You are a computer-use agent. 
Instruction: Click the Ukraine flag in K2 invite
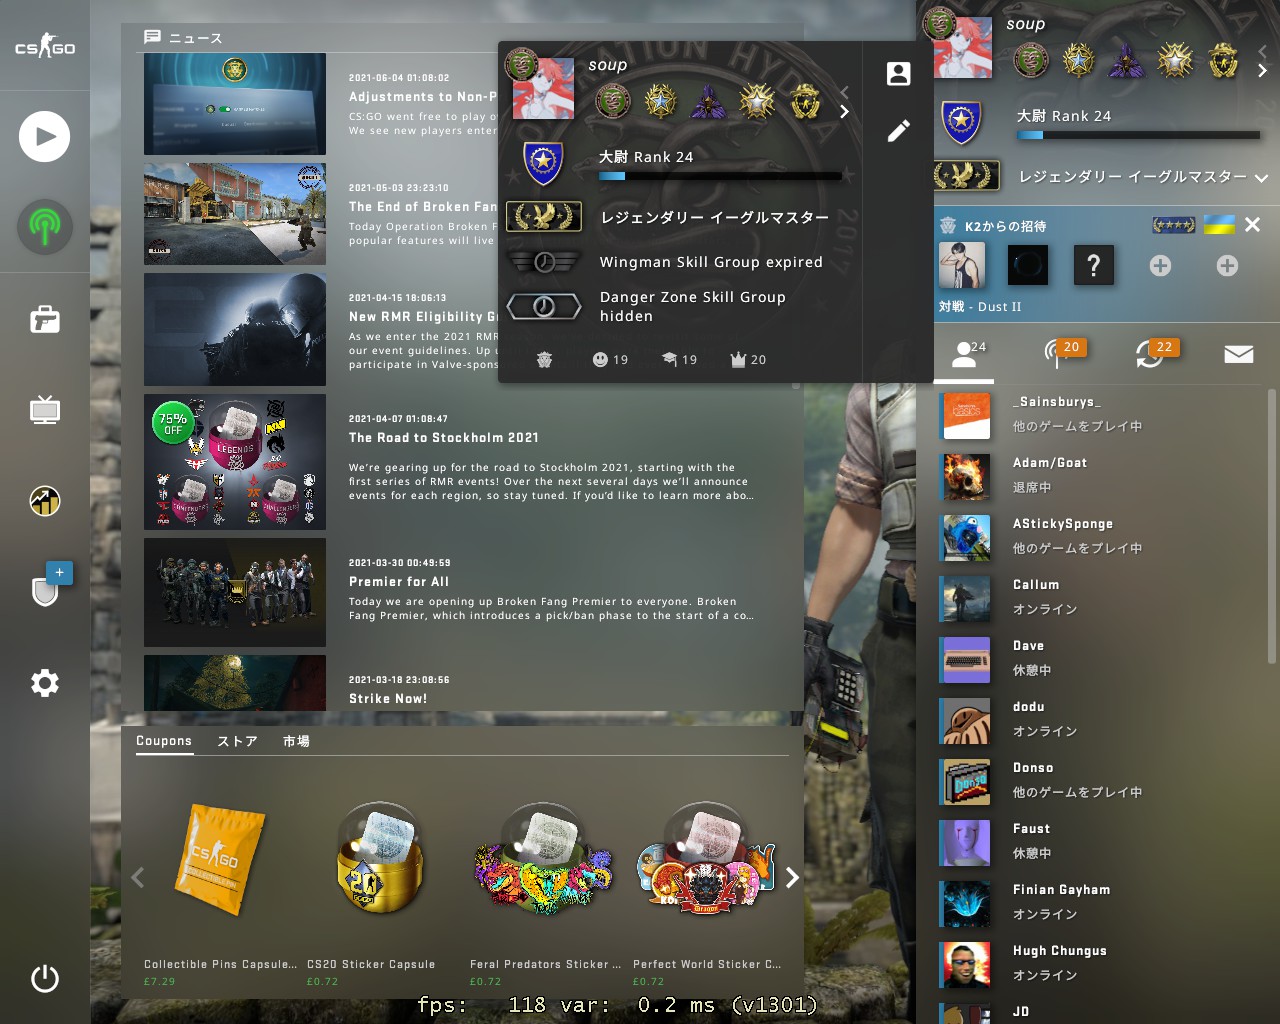pos(1219,225)
